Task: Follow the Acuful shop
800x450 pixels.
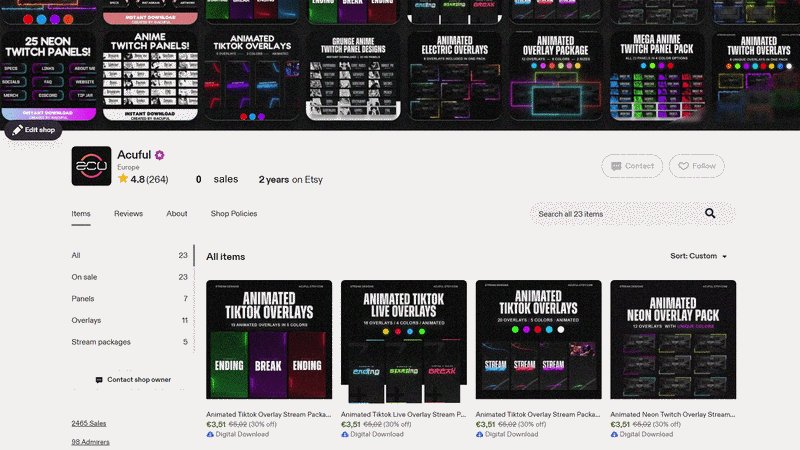Action: click(696, 166)
